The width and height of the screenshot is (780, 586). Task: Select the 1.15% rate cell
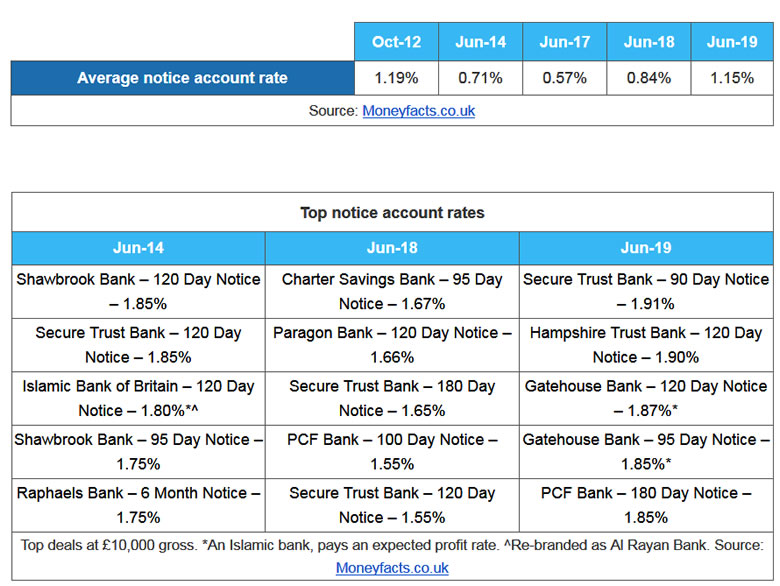[x=731, y=78]
